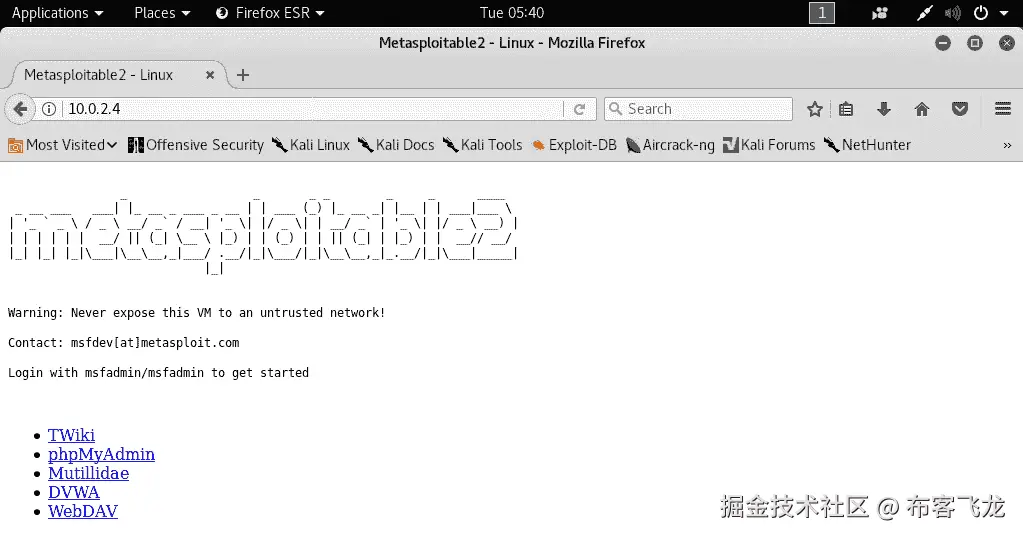This screenshot has width=1023, height=538.
Task: Close the Metasploitable2 - Linux tab
Action: point(210,75)
